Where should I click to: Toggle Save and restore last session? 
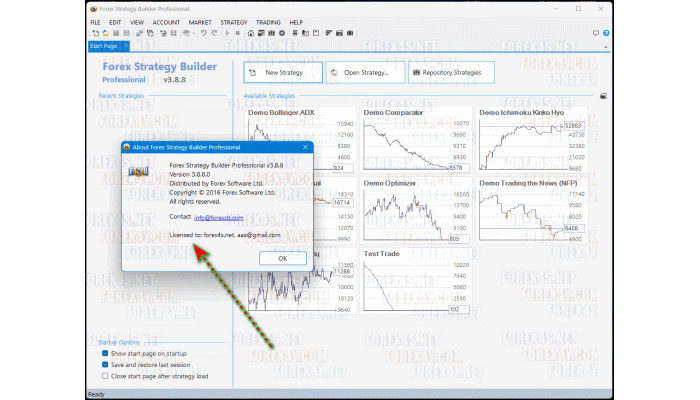[105, 365]
